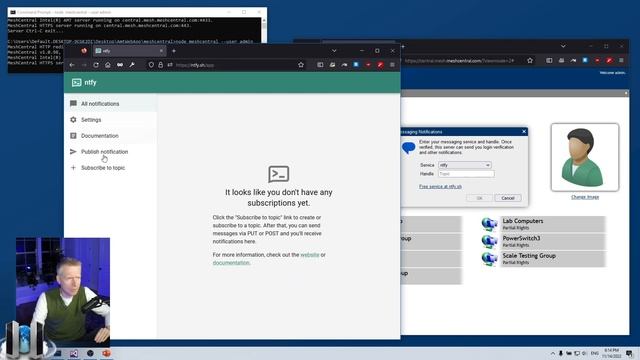Open the taskbar clock and date

point(611,353)
